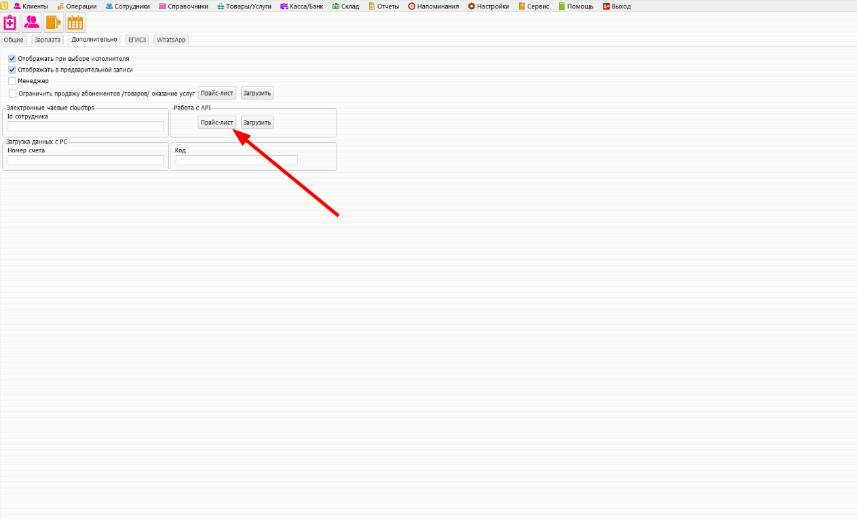
Task: Open the Касса/Банк menu
Action: click(x=301, y=6)
